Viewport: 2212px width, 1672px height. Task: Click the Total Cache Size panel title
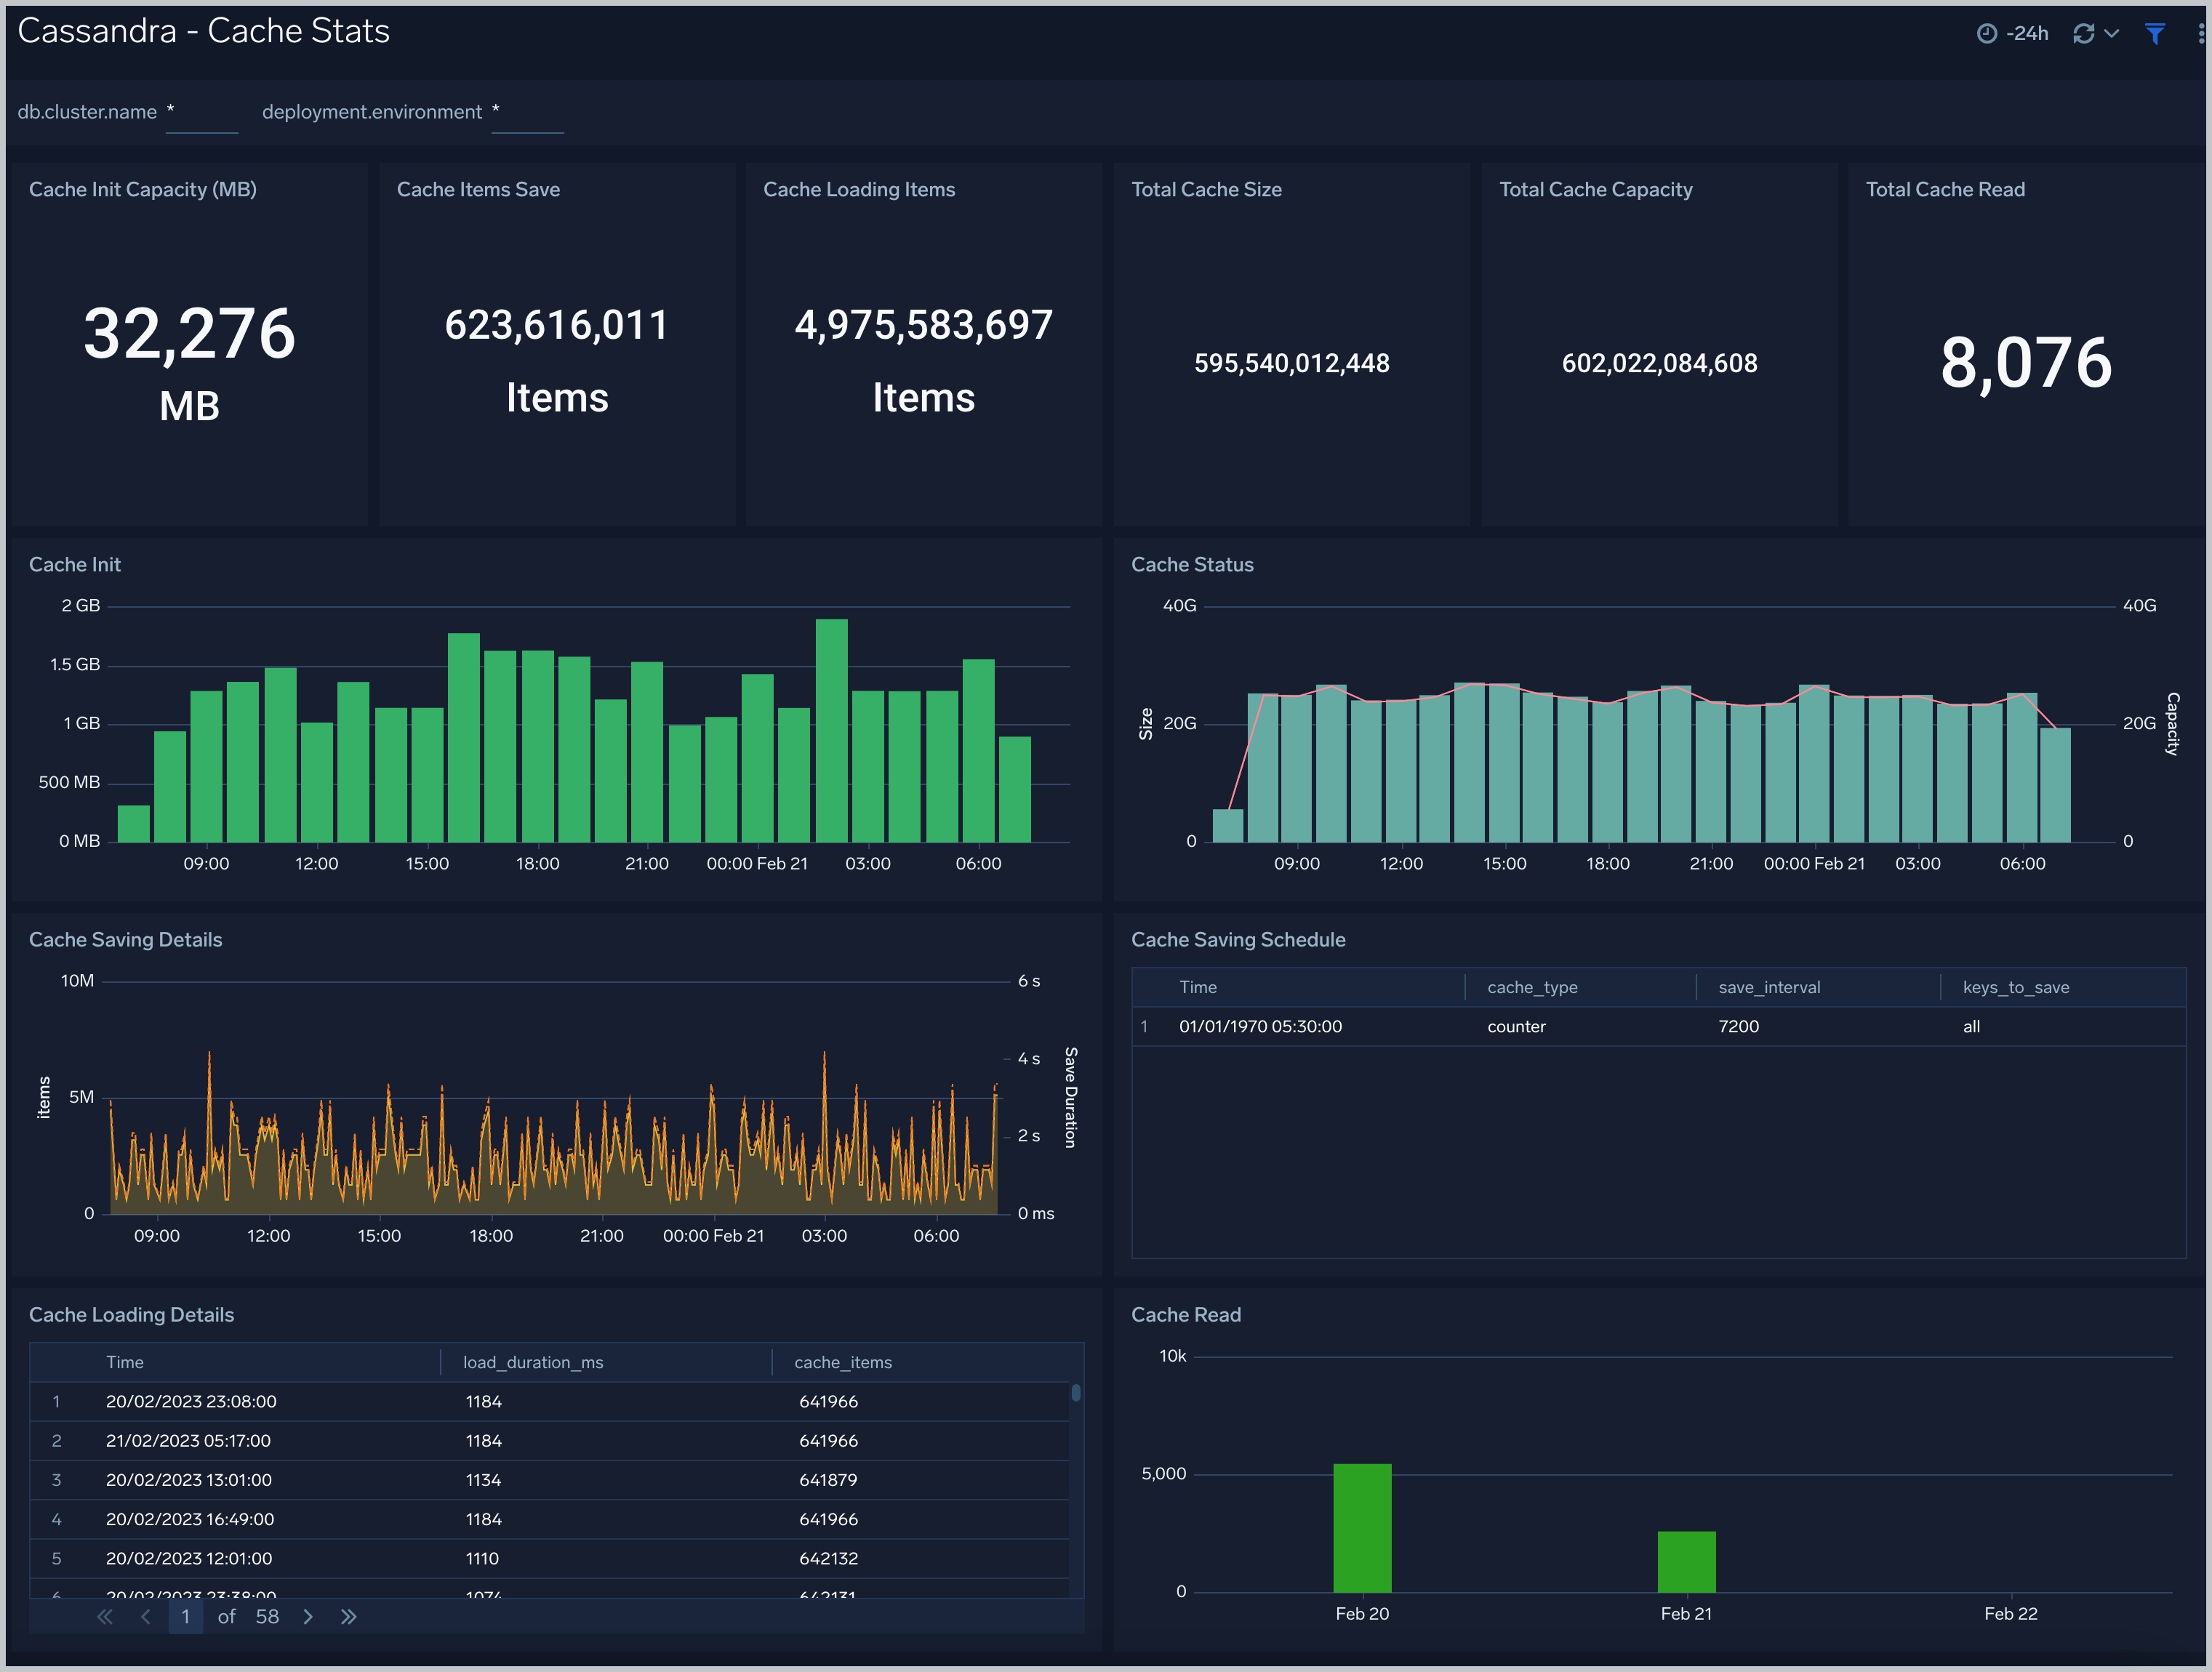point(1206,190)
